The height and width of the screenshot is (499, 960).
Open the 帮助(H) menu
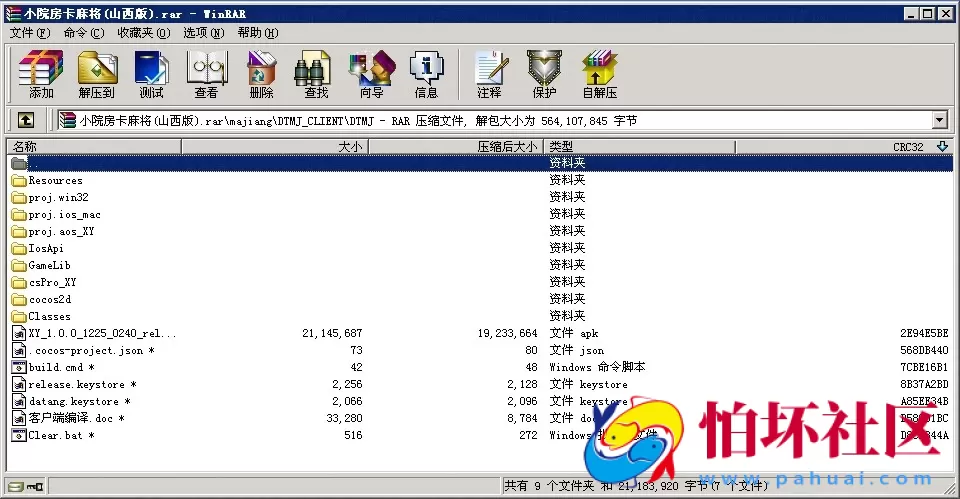tap(258, 33)
